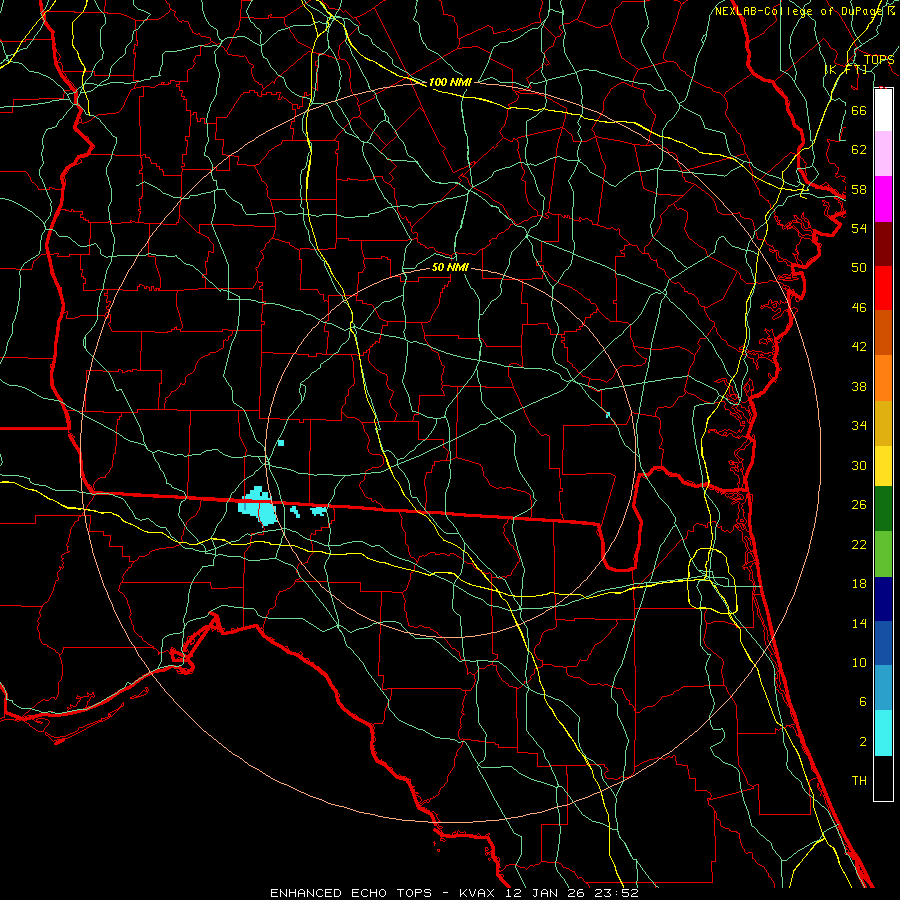Image resolution: width=900 pixels, height=900 pixels.
Task: Click the "50 NMI" range ring label
Action: (450, 267)
